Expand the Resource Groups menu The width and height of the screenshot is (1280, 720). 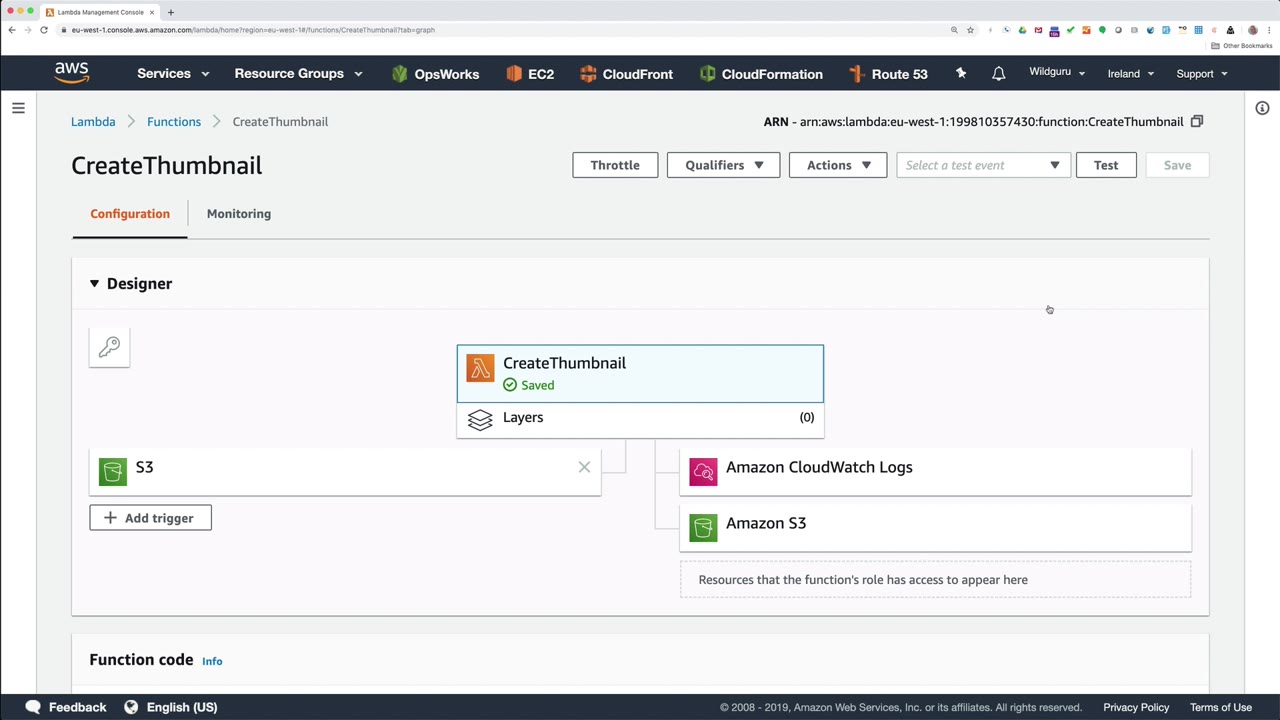tap(298, 74)
